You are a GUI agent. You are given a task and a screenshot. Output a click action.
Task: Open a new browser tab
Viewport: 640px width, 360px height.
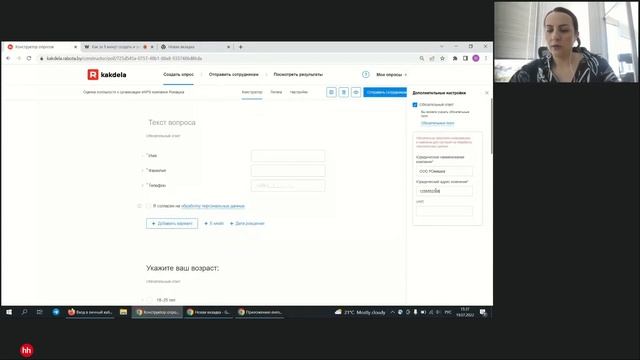coord(240,47)
